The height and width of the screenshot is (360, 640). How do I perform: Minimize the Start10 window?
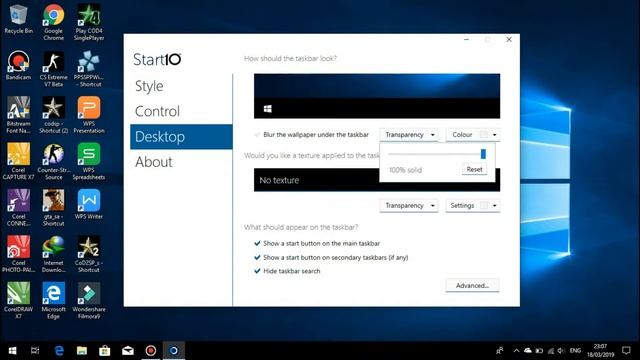(466, 40)
